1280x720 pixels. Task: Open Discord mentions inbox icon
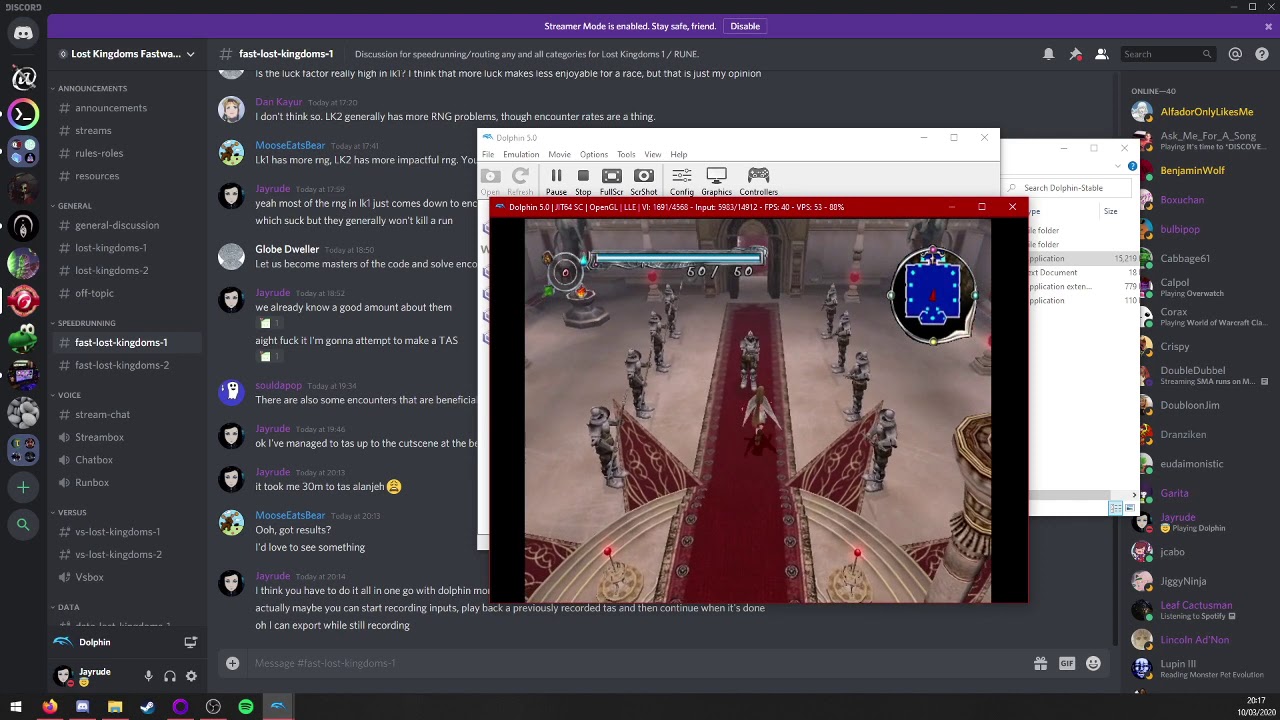coord(1235,54)
